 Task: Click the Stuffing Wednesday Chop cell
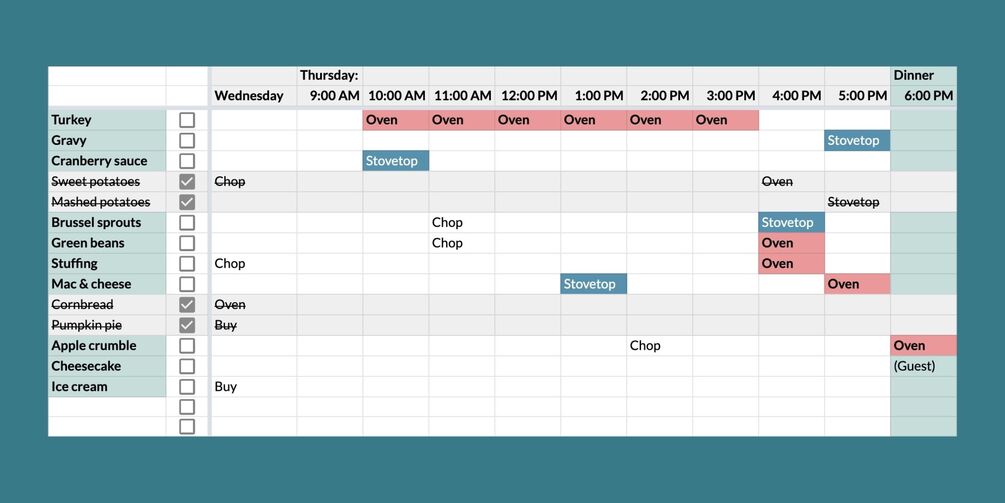(x=254, y=263)
